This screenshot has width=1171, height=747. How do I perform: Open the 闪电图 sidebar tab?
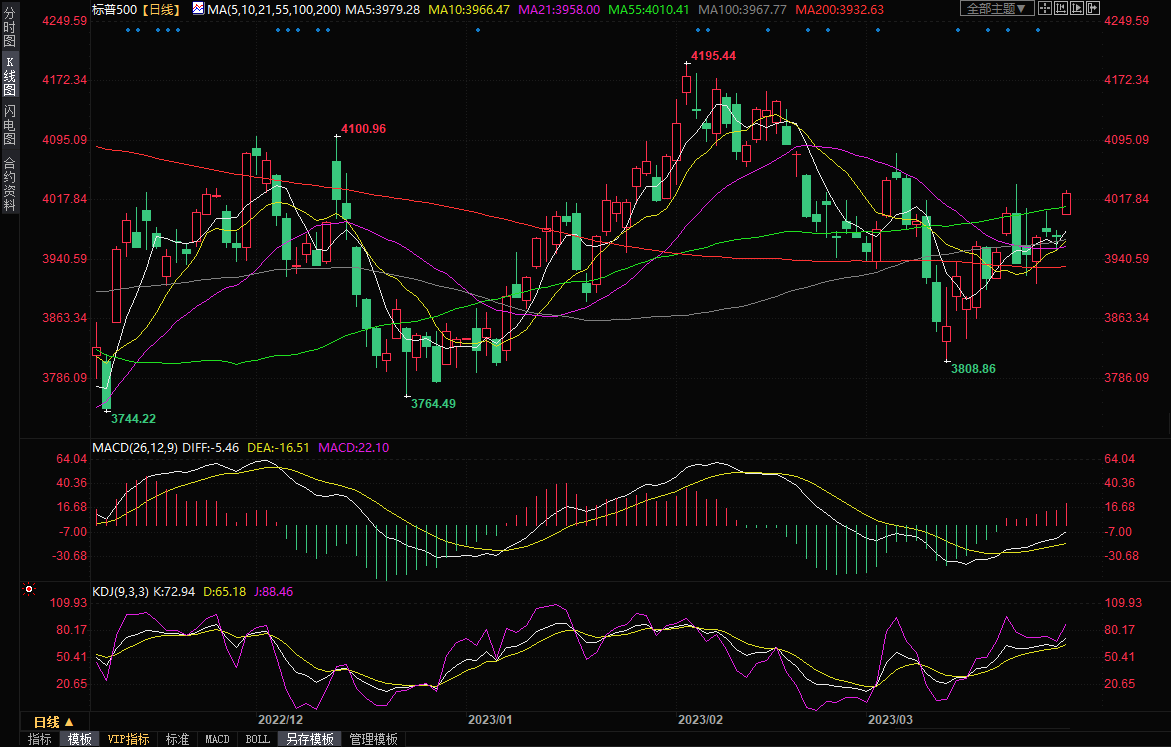click(x=9, y=125)
